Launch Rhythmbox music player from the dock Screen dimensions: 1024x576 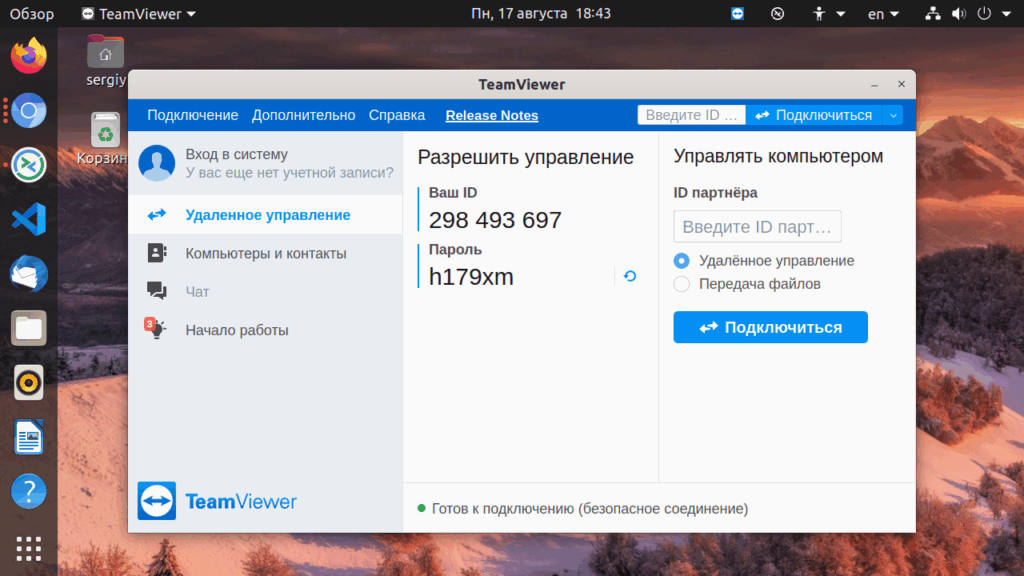coord(29,382)
